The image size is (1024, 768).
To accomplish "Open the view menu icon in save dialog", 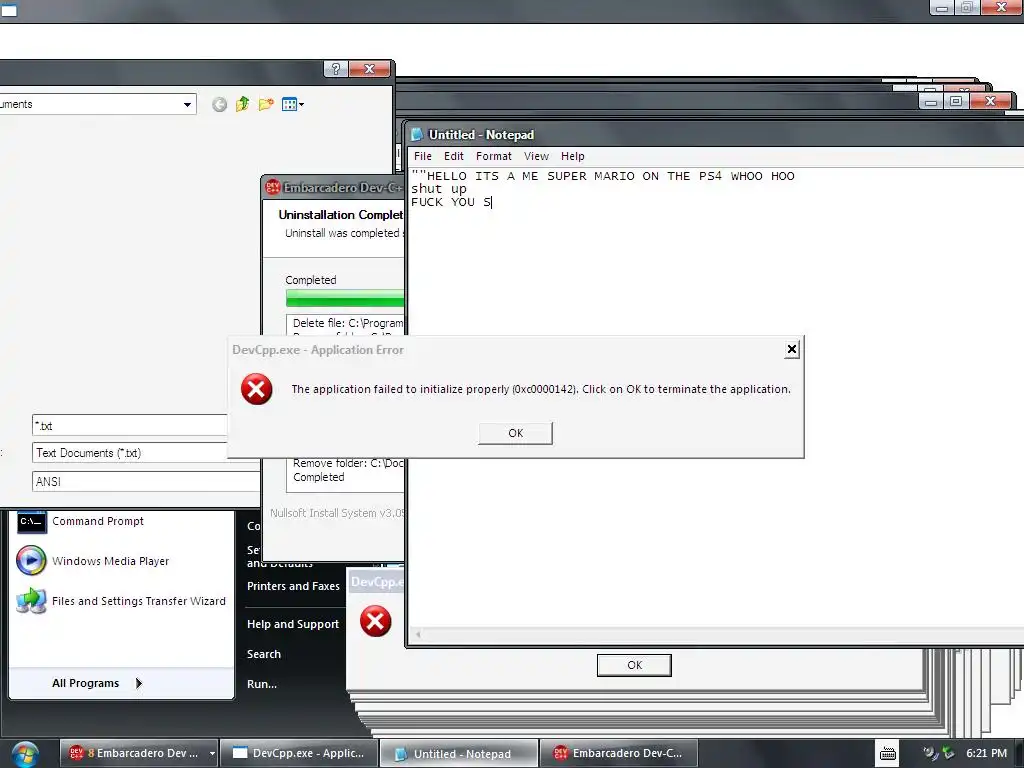I will pyautogui.click(x=292, y=104).
